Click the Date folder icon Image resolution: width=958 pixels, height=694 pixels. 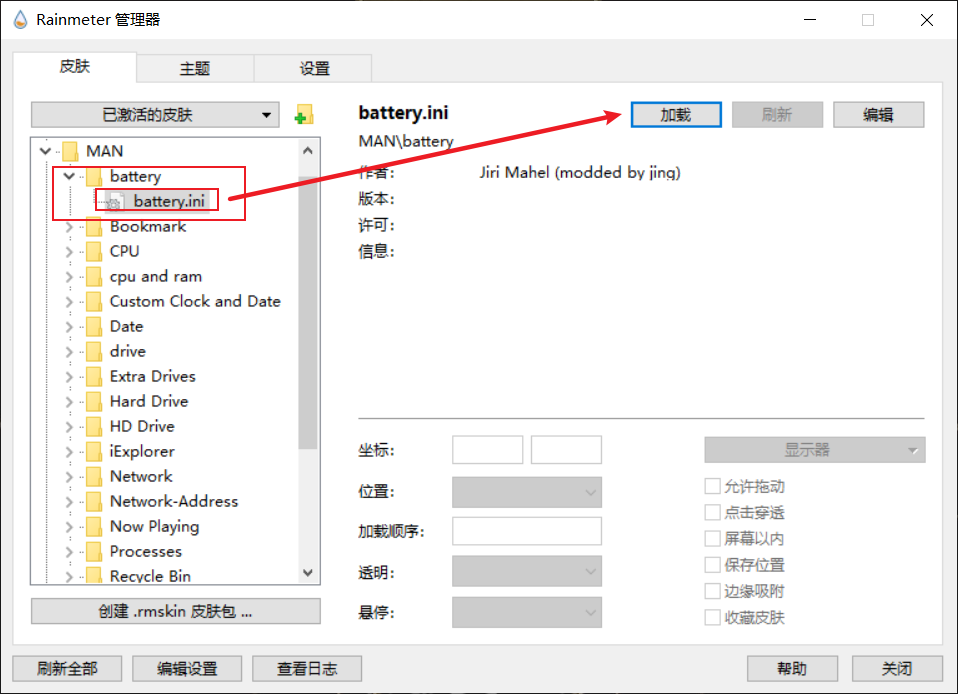pyautogui.click(x=94, y=326)
